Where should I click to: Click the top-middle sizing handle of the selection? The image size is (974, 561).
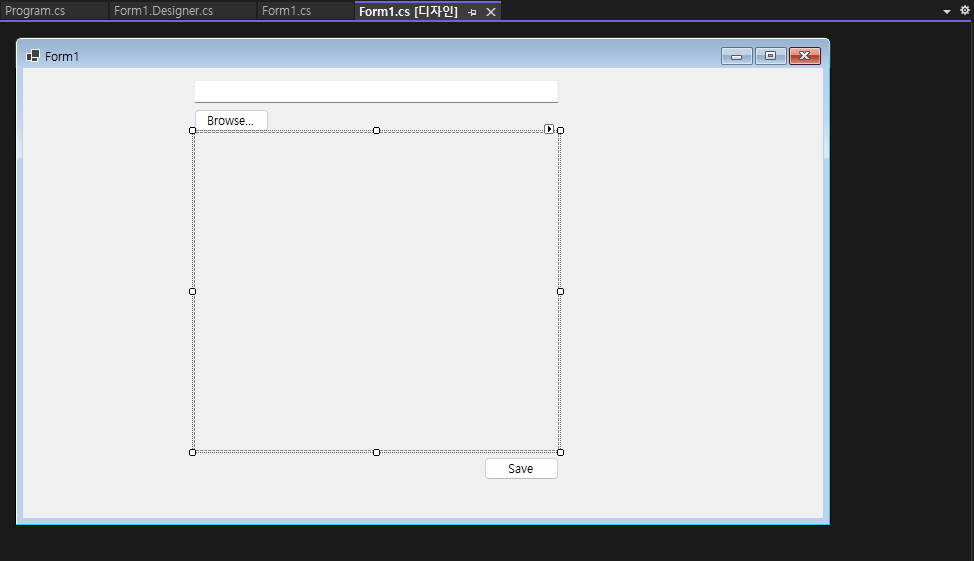point(376,130)
